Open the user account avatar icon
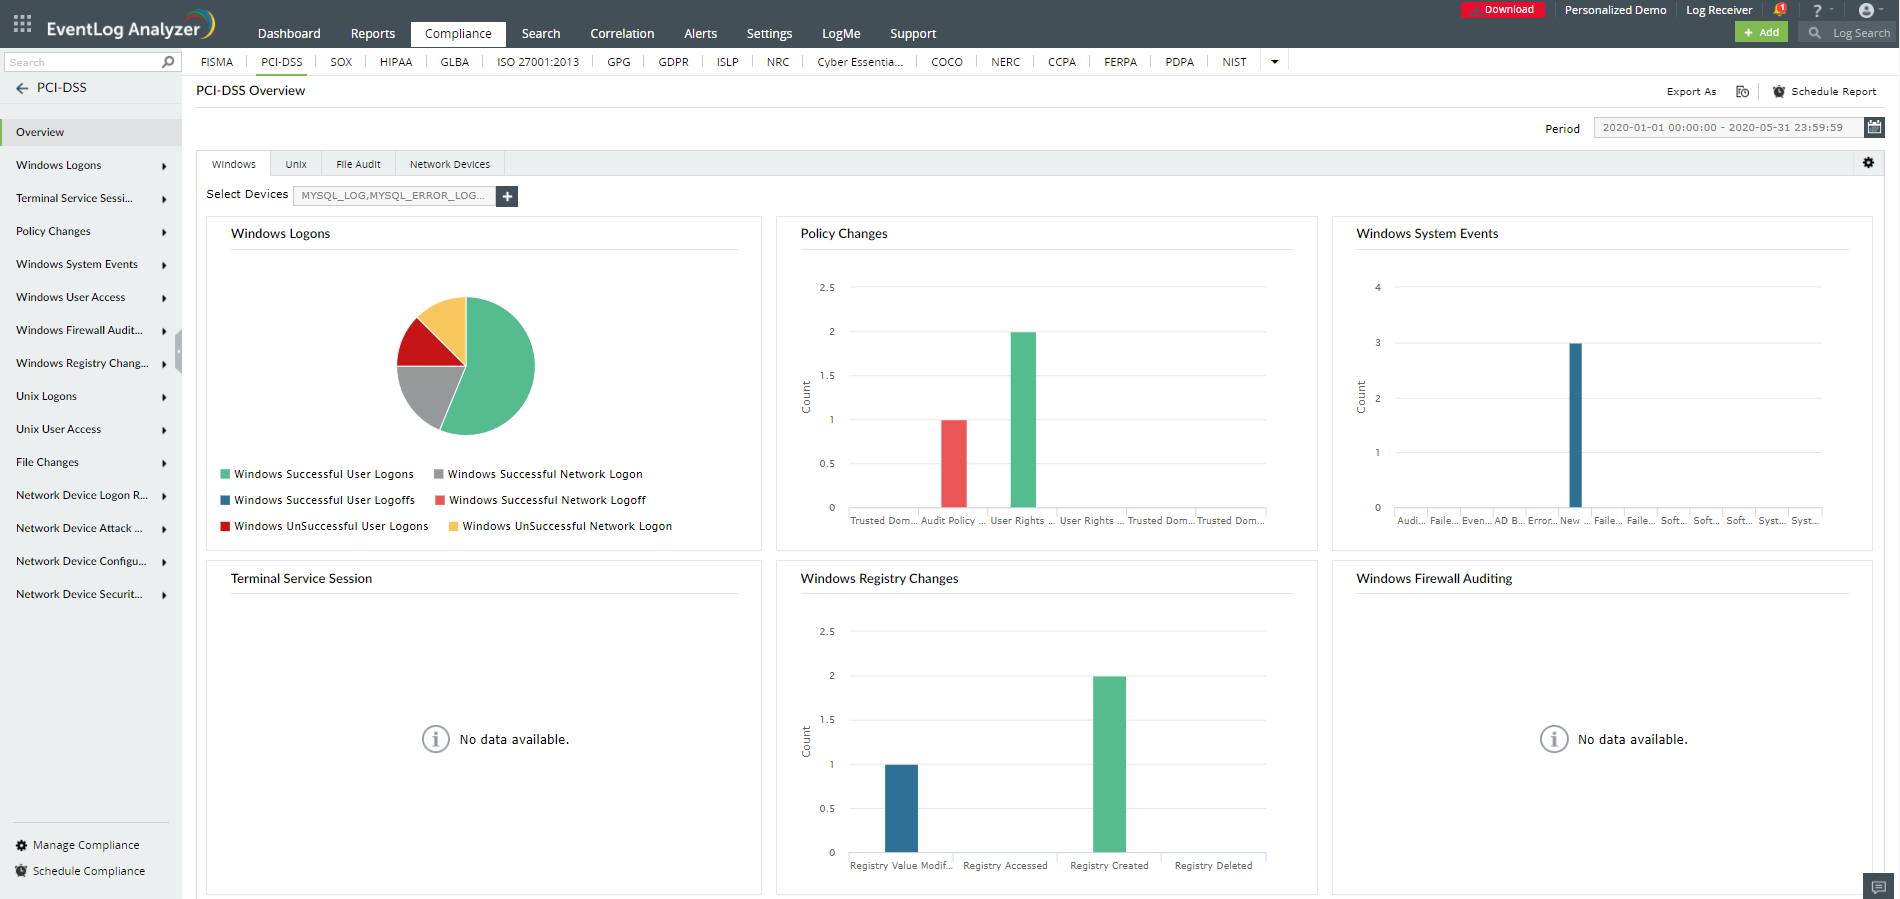Screen dimensions: 1900x899 click(1866, 10)
